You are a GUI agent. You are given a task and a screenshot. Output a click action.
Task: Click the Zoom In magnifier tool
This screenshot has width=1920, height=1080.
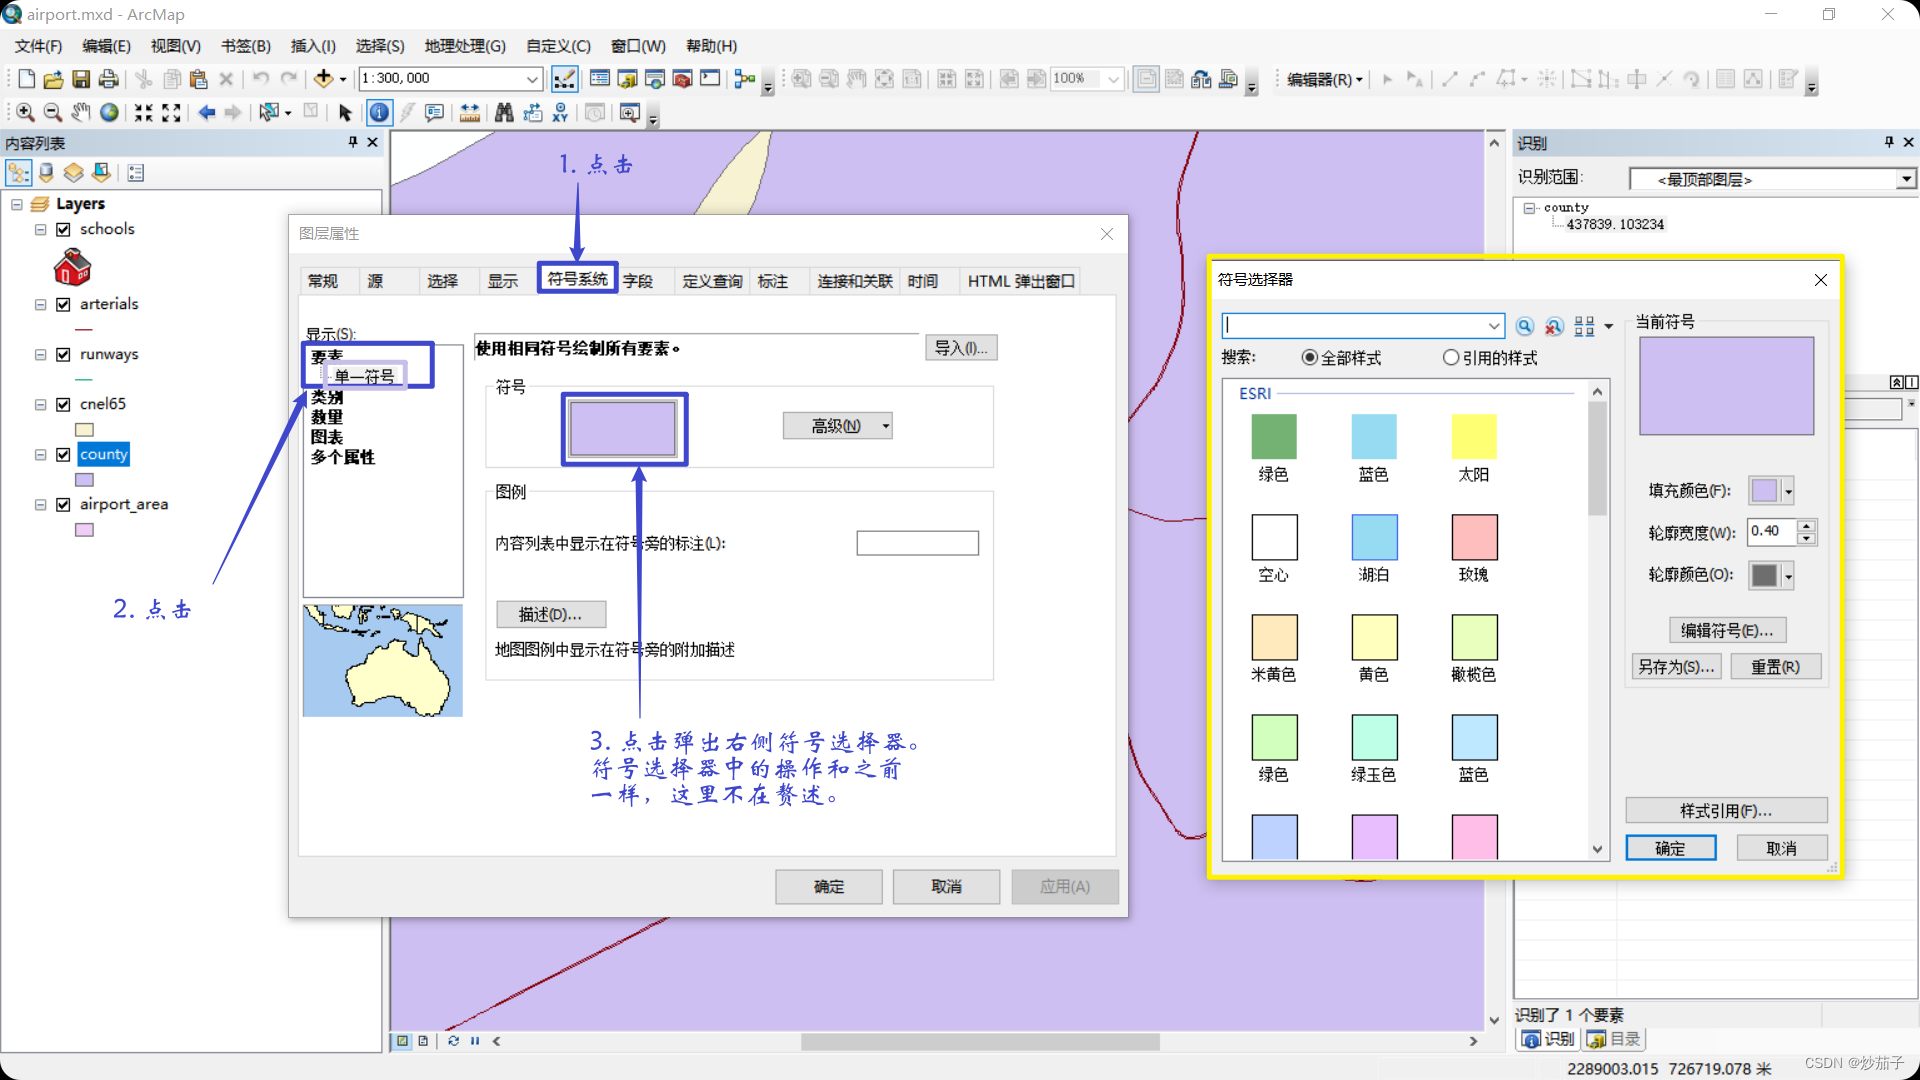(x=25, y=113)
